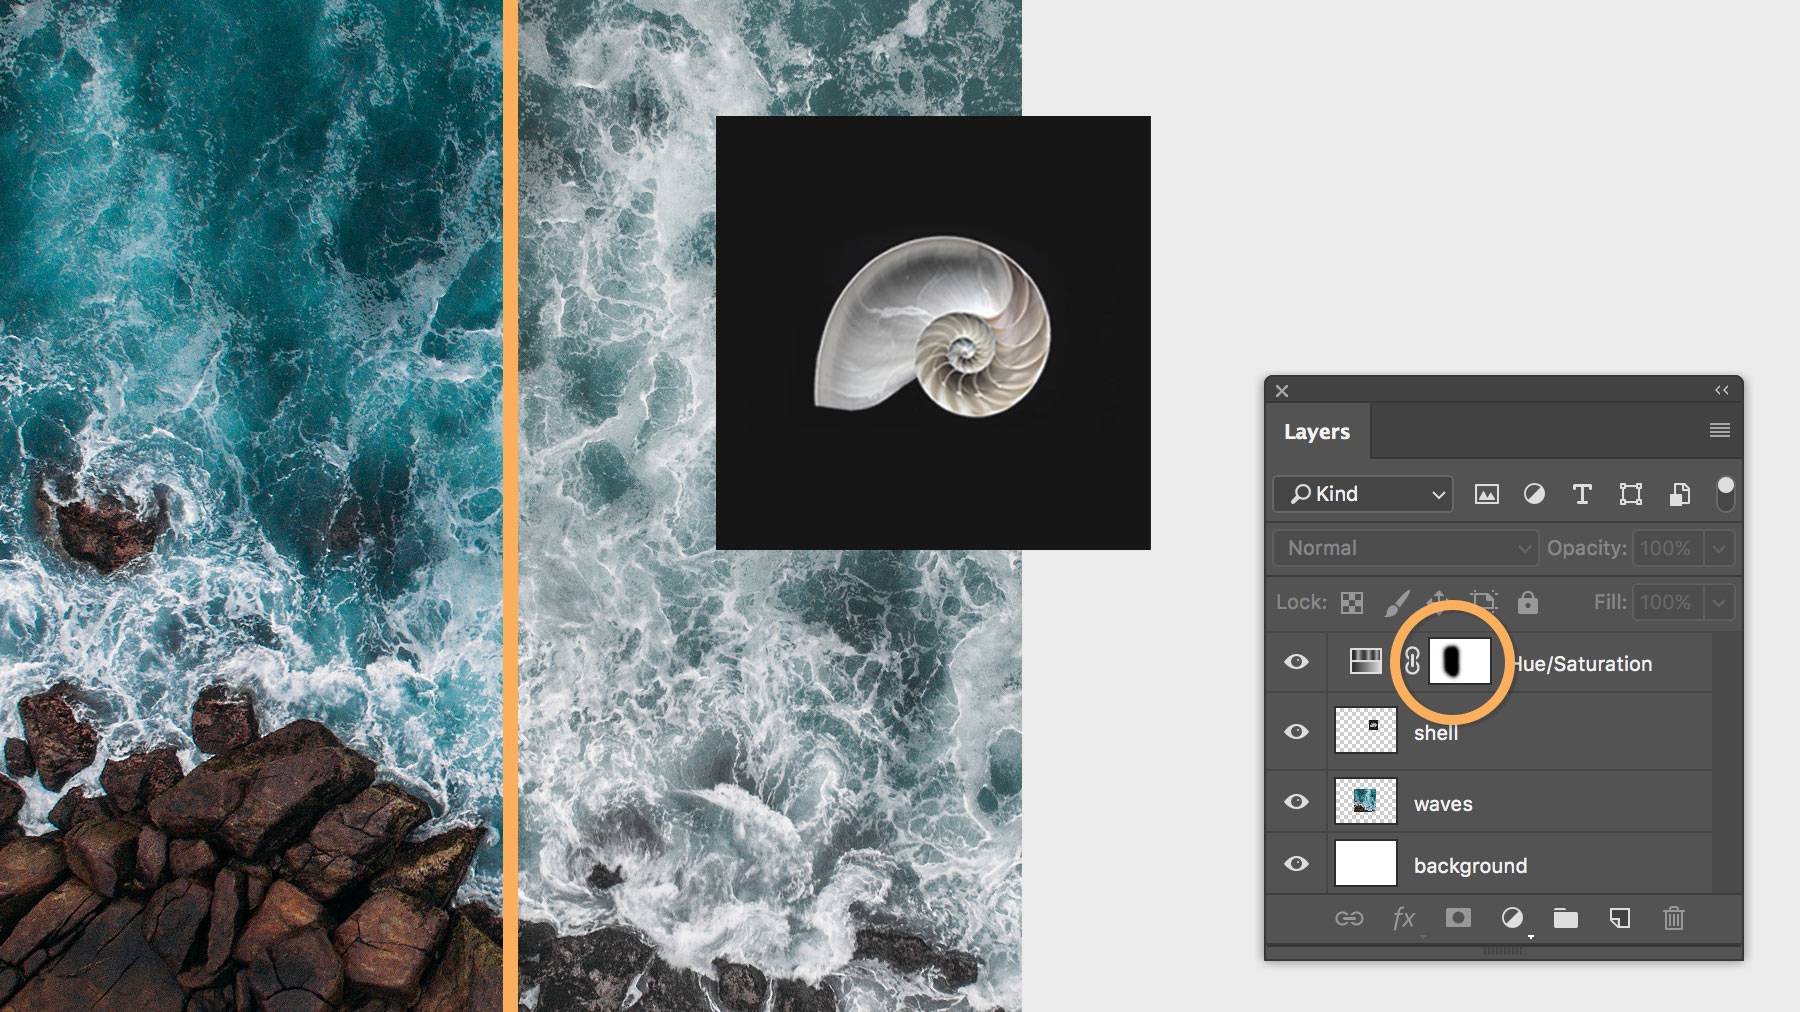Select the background layer by its name
1800x1012 pixels.
pyautogui.click(x=1469, y=865)
